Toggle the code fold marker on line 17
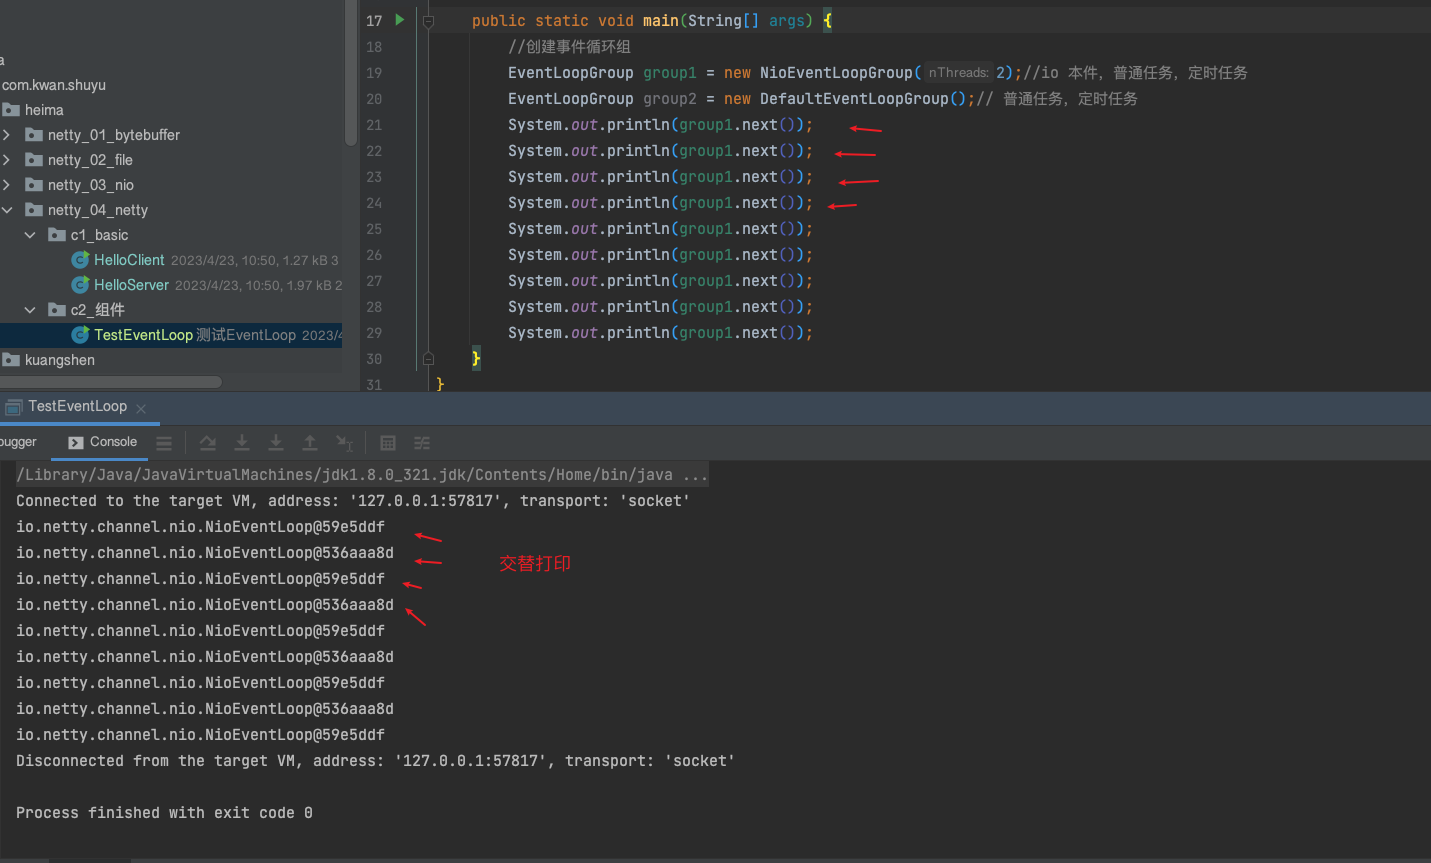The height and width of the screenshot is (863, 1431). tap(428, 21)
